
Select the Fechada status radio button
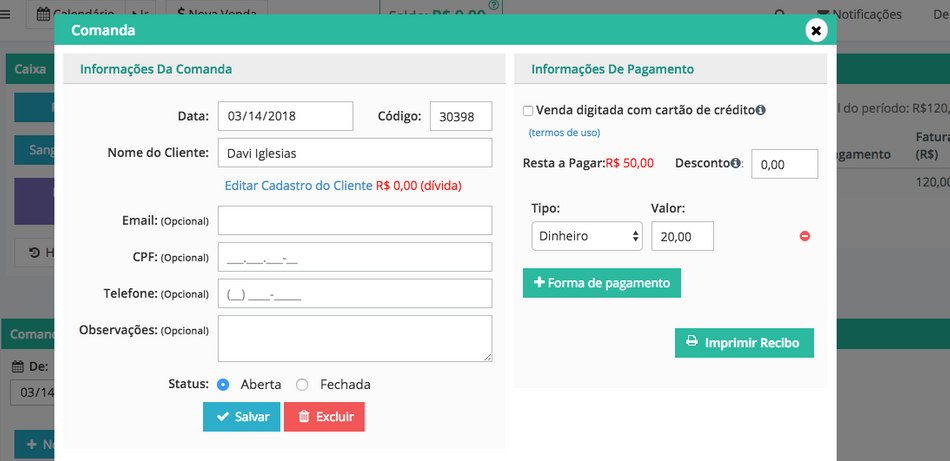302,385
